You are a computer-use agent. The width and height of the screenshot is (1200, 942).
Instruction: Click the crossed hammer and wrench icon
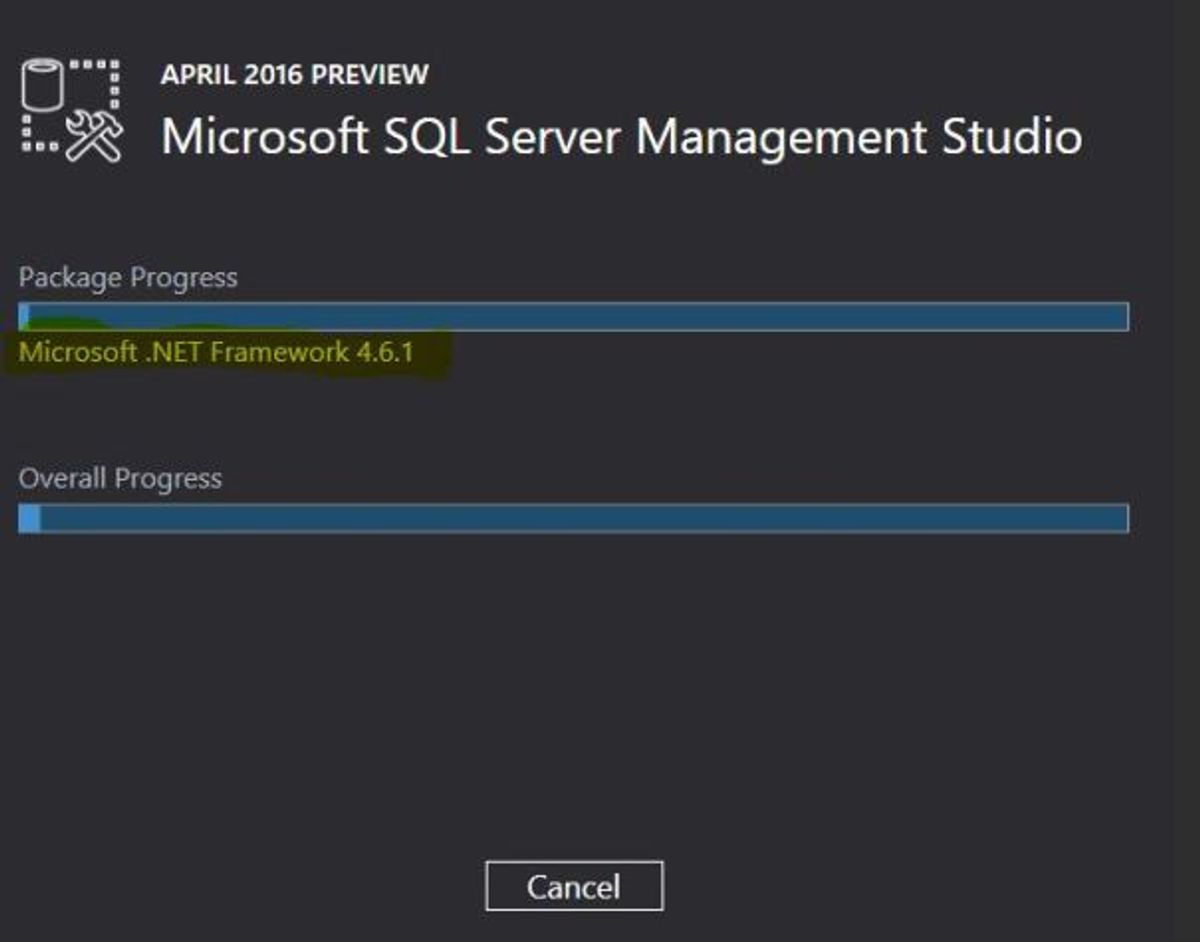95,138
